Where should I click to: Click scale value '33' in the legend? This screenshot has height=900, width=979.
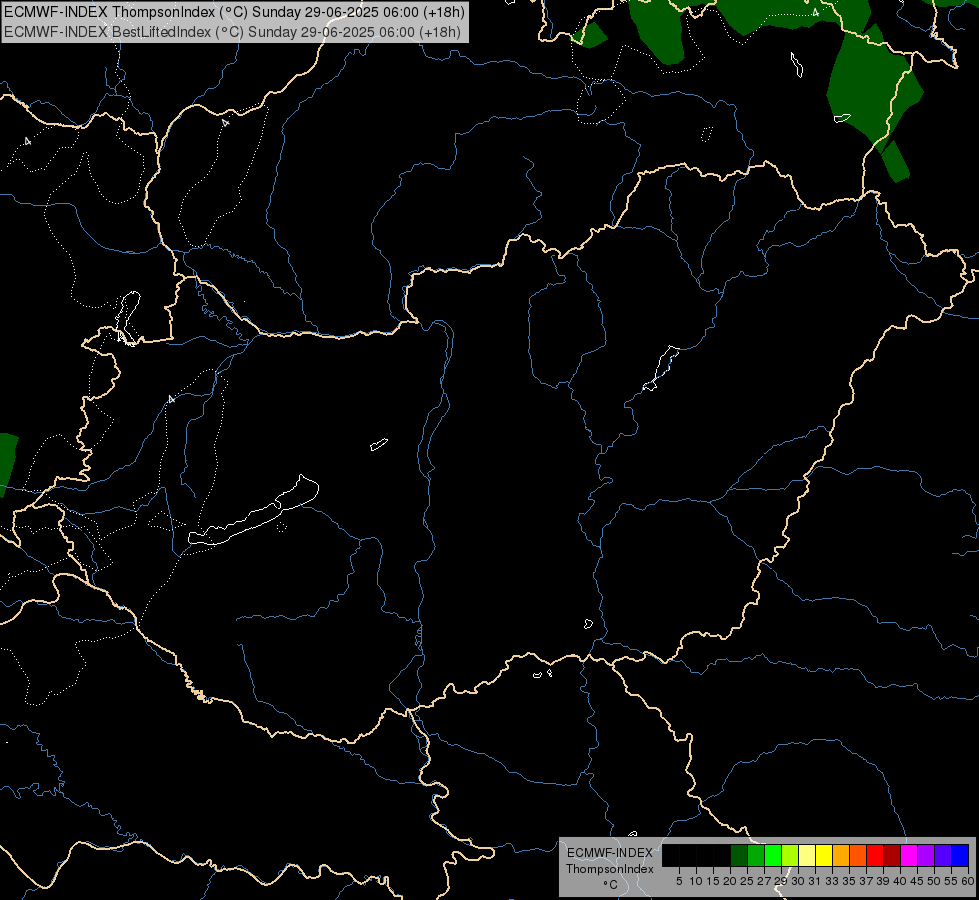point(833,881)
